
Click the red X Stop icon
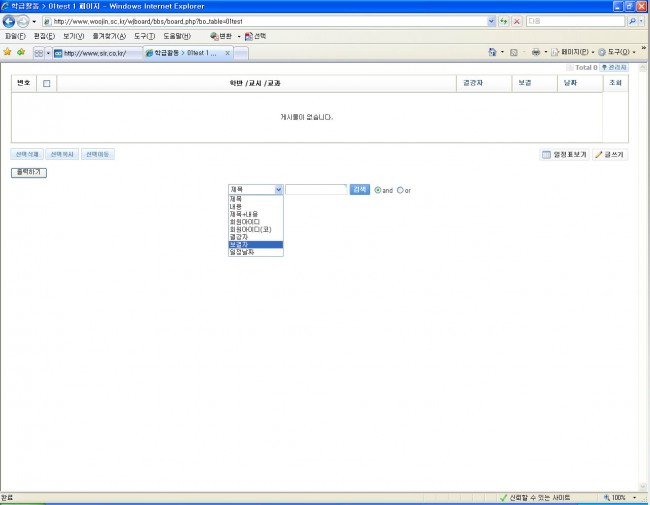coord(517,21)
